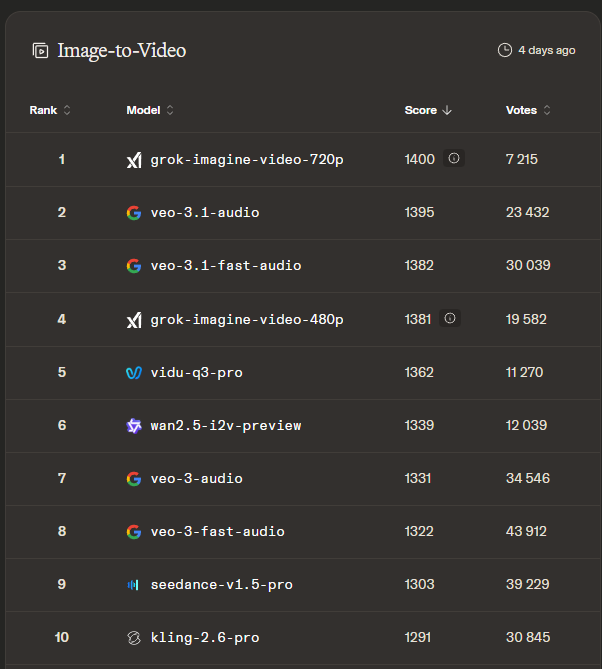Select the veo-3-audio model name
Image resolution: width=602 pixels, height=669 pixels.
coord(196,478)
